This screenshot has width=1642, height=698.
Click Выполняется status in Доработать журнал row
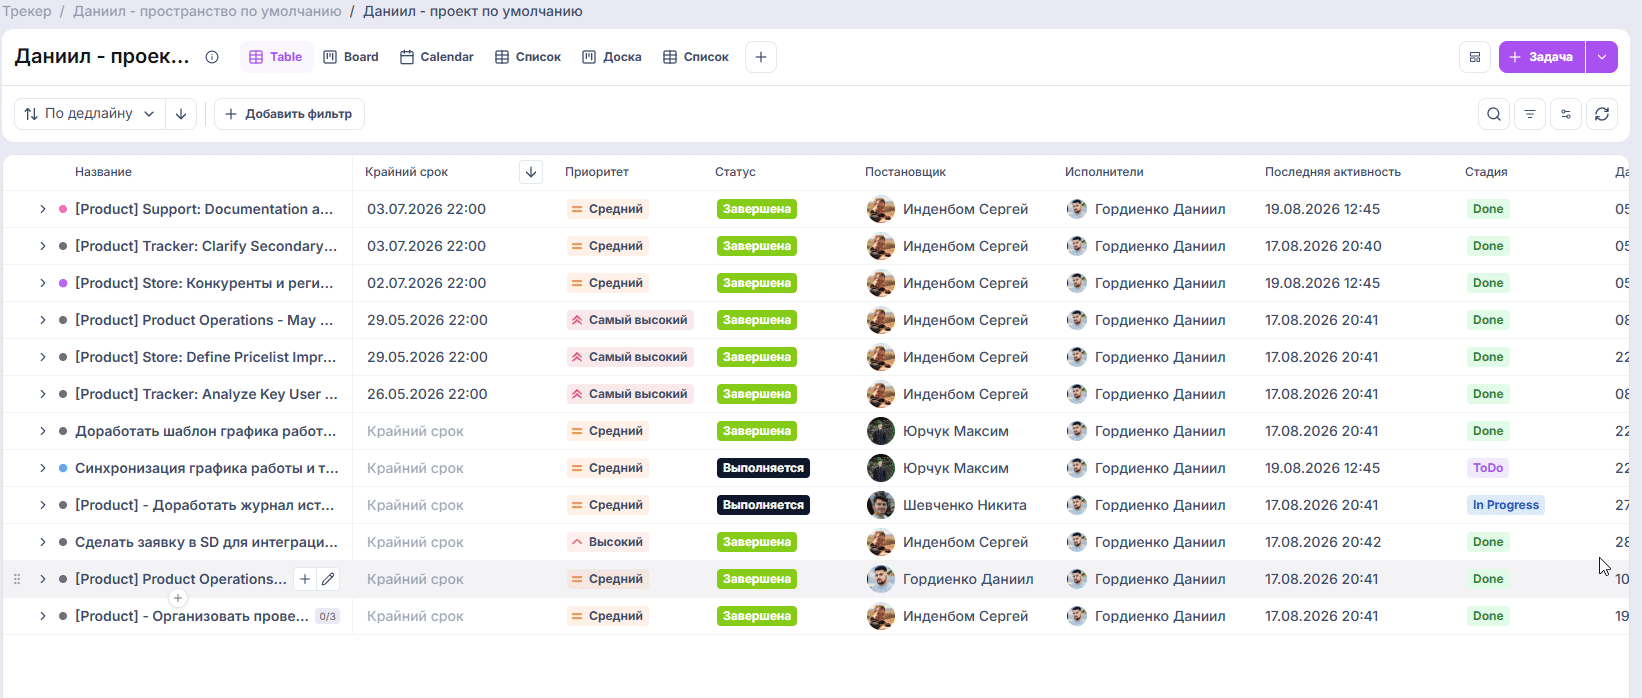tap(763, 505)
